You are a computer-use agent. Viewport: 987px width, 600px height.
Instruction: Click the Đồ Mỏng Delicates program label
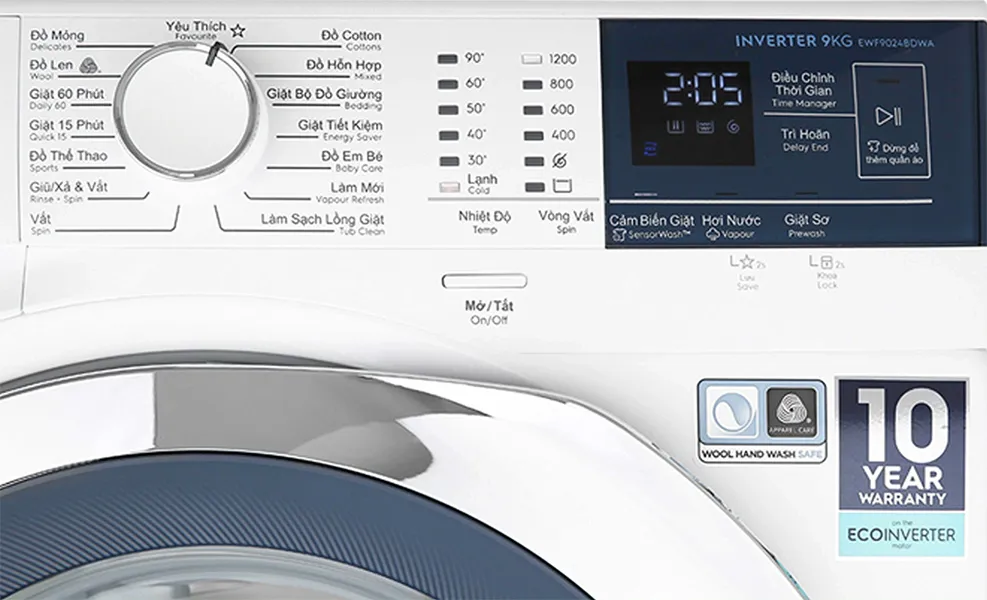click(x=57, y=39)
